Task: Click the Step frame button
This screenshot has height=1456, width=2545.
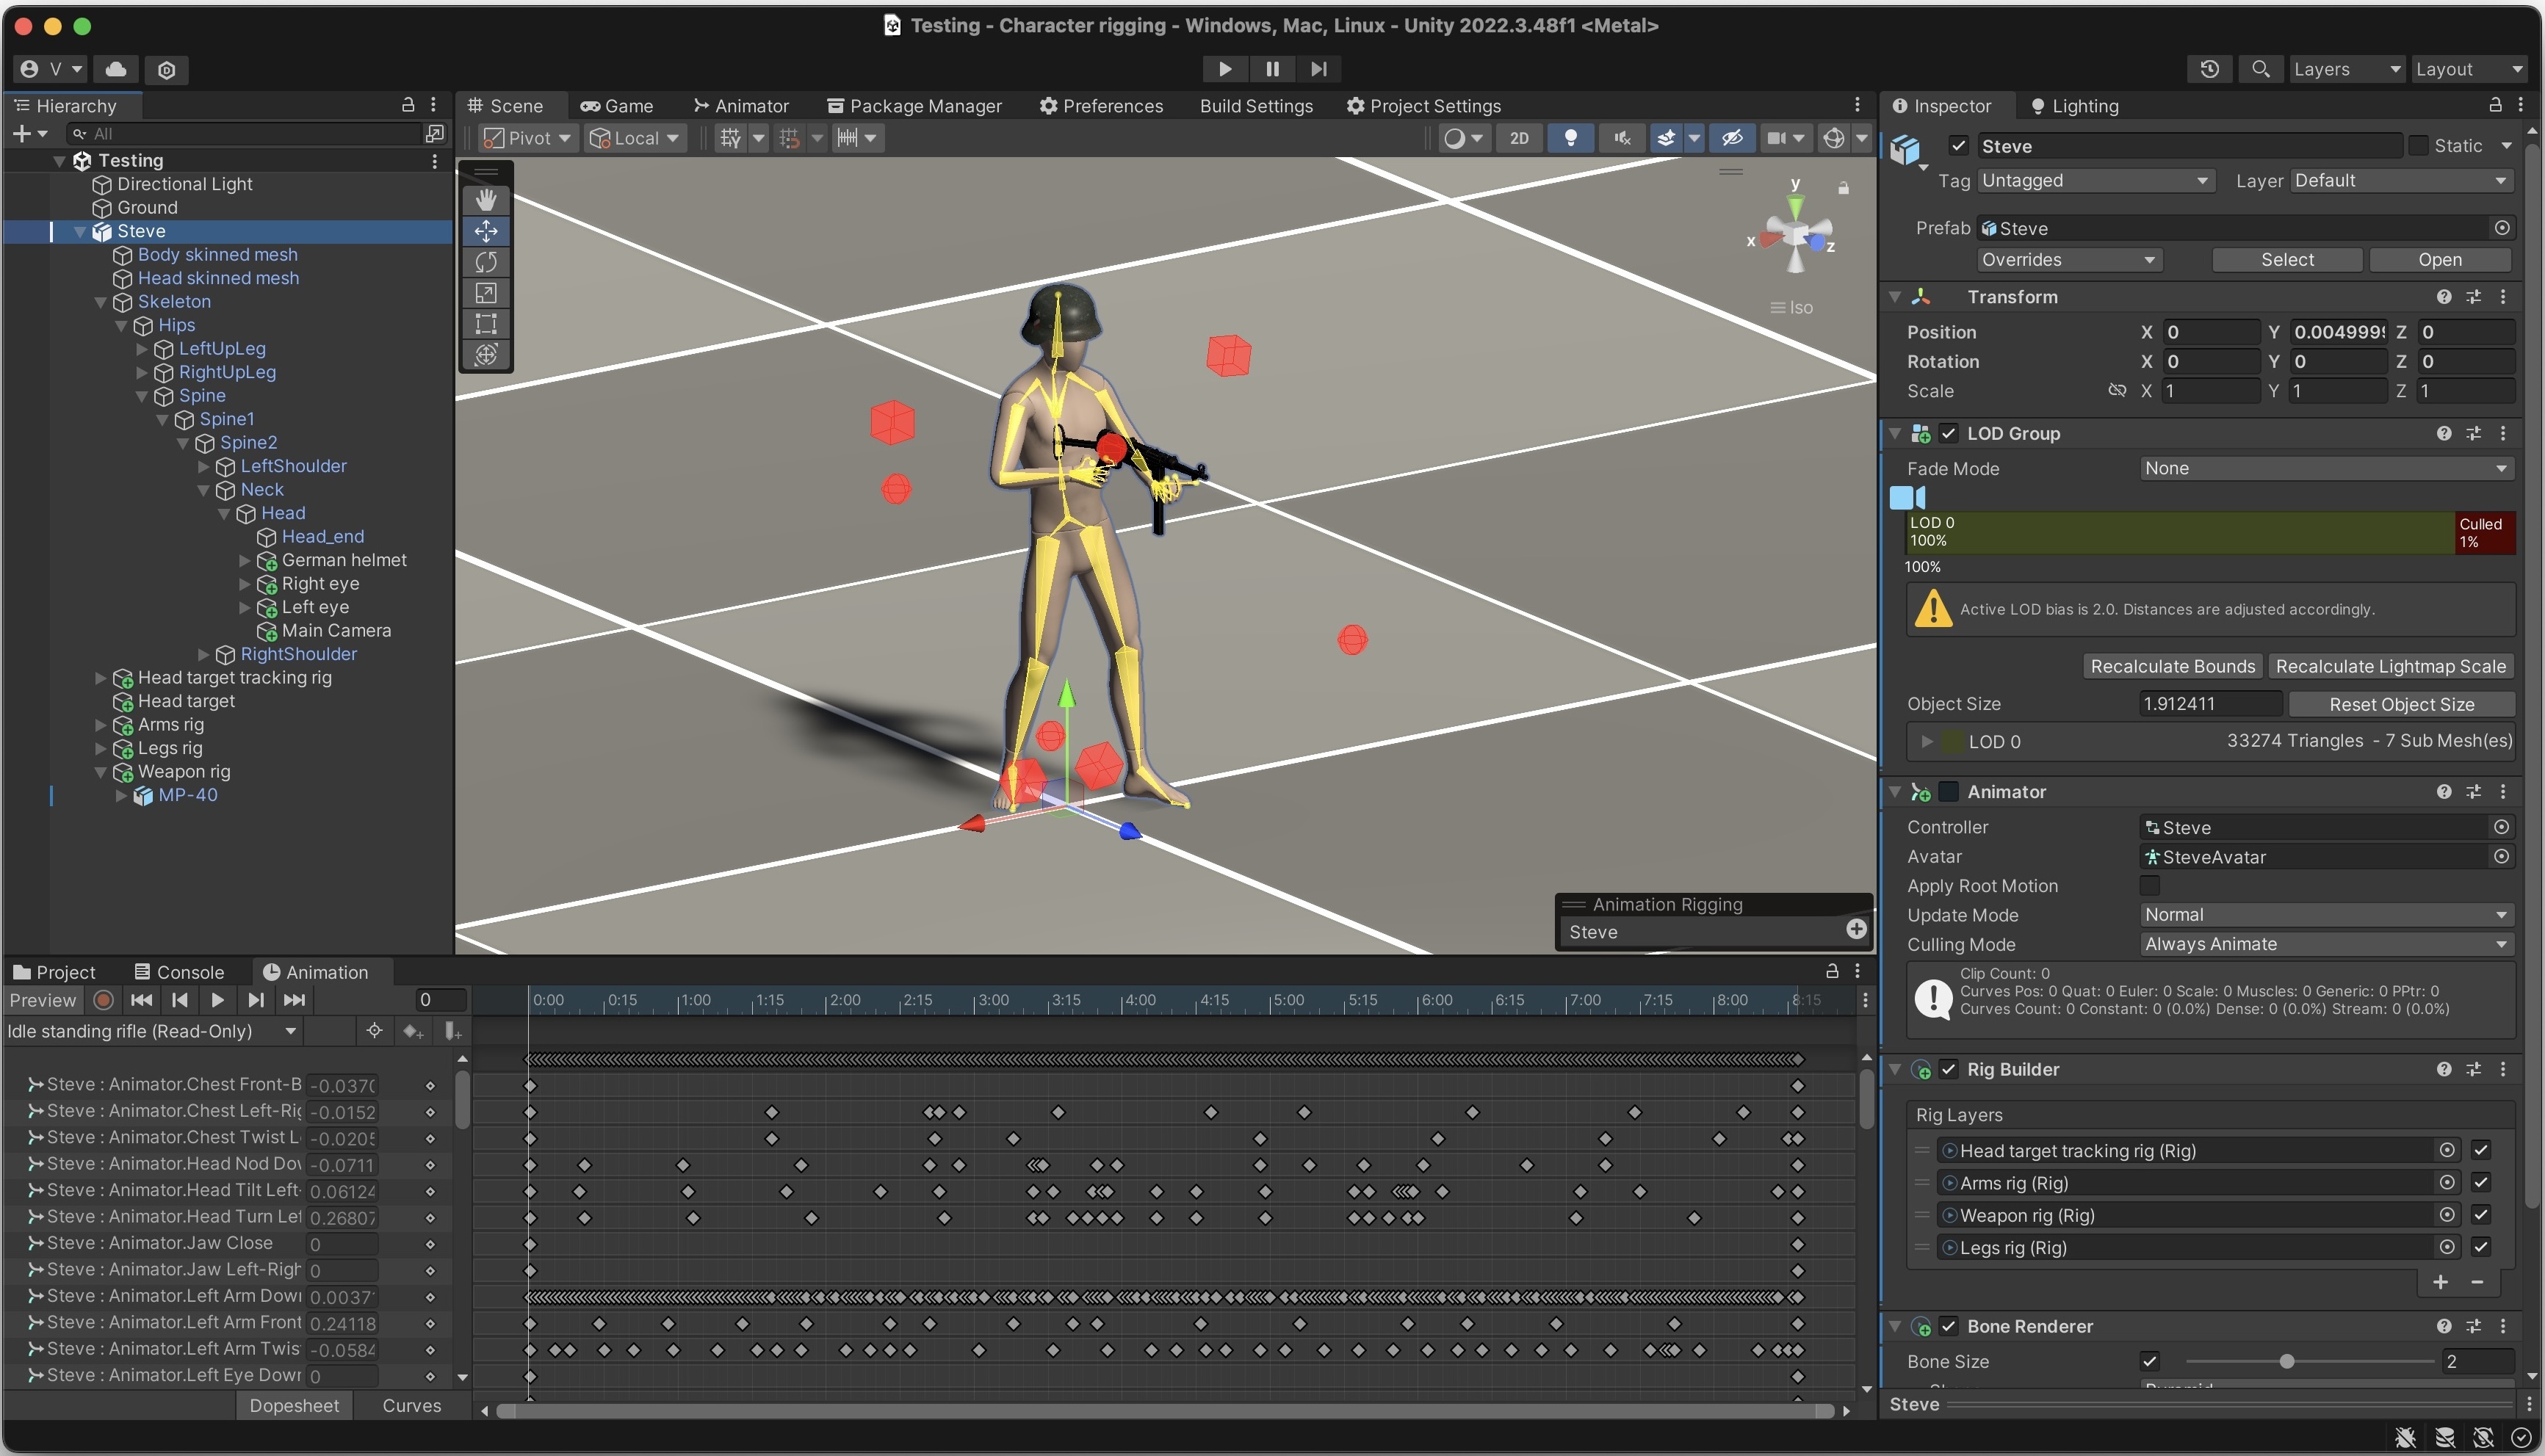Action: click(x=1319, y=69)
